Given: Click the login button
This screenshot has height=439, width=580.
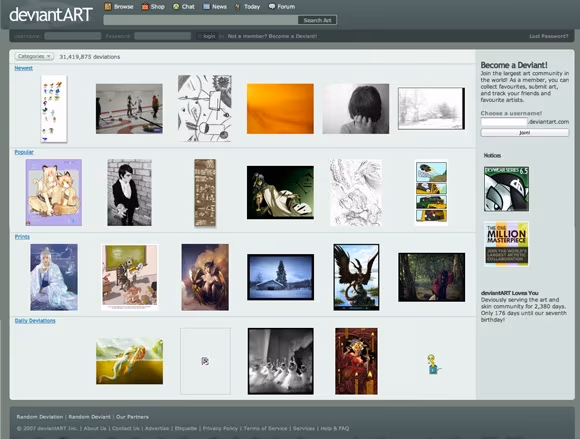Looking at the screenshot, I should [209, 36].
